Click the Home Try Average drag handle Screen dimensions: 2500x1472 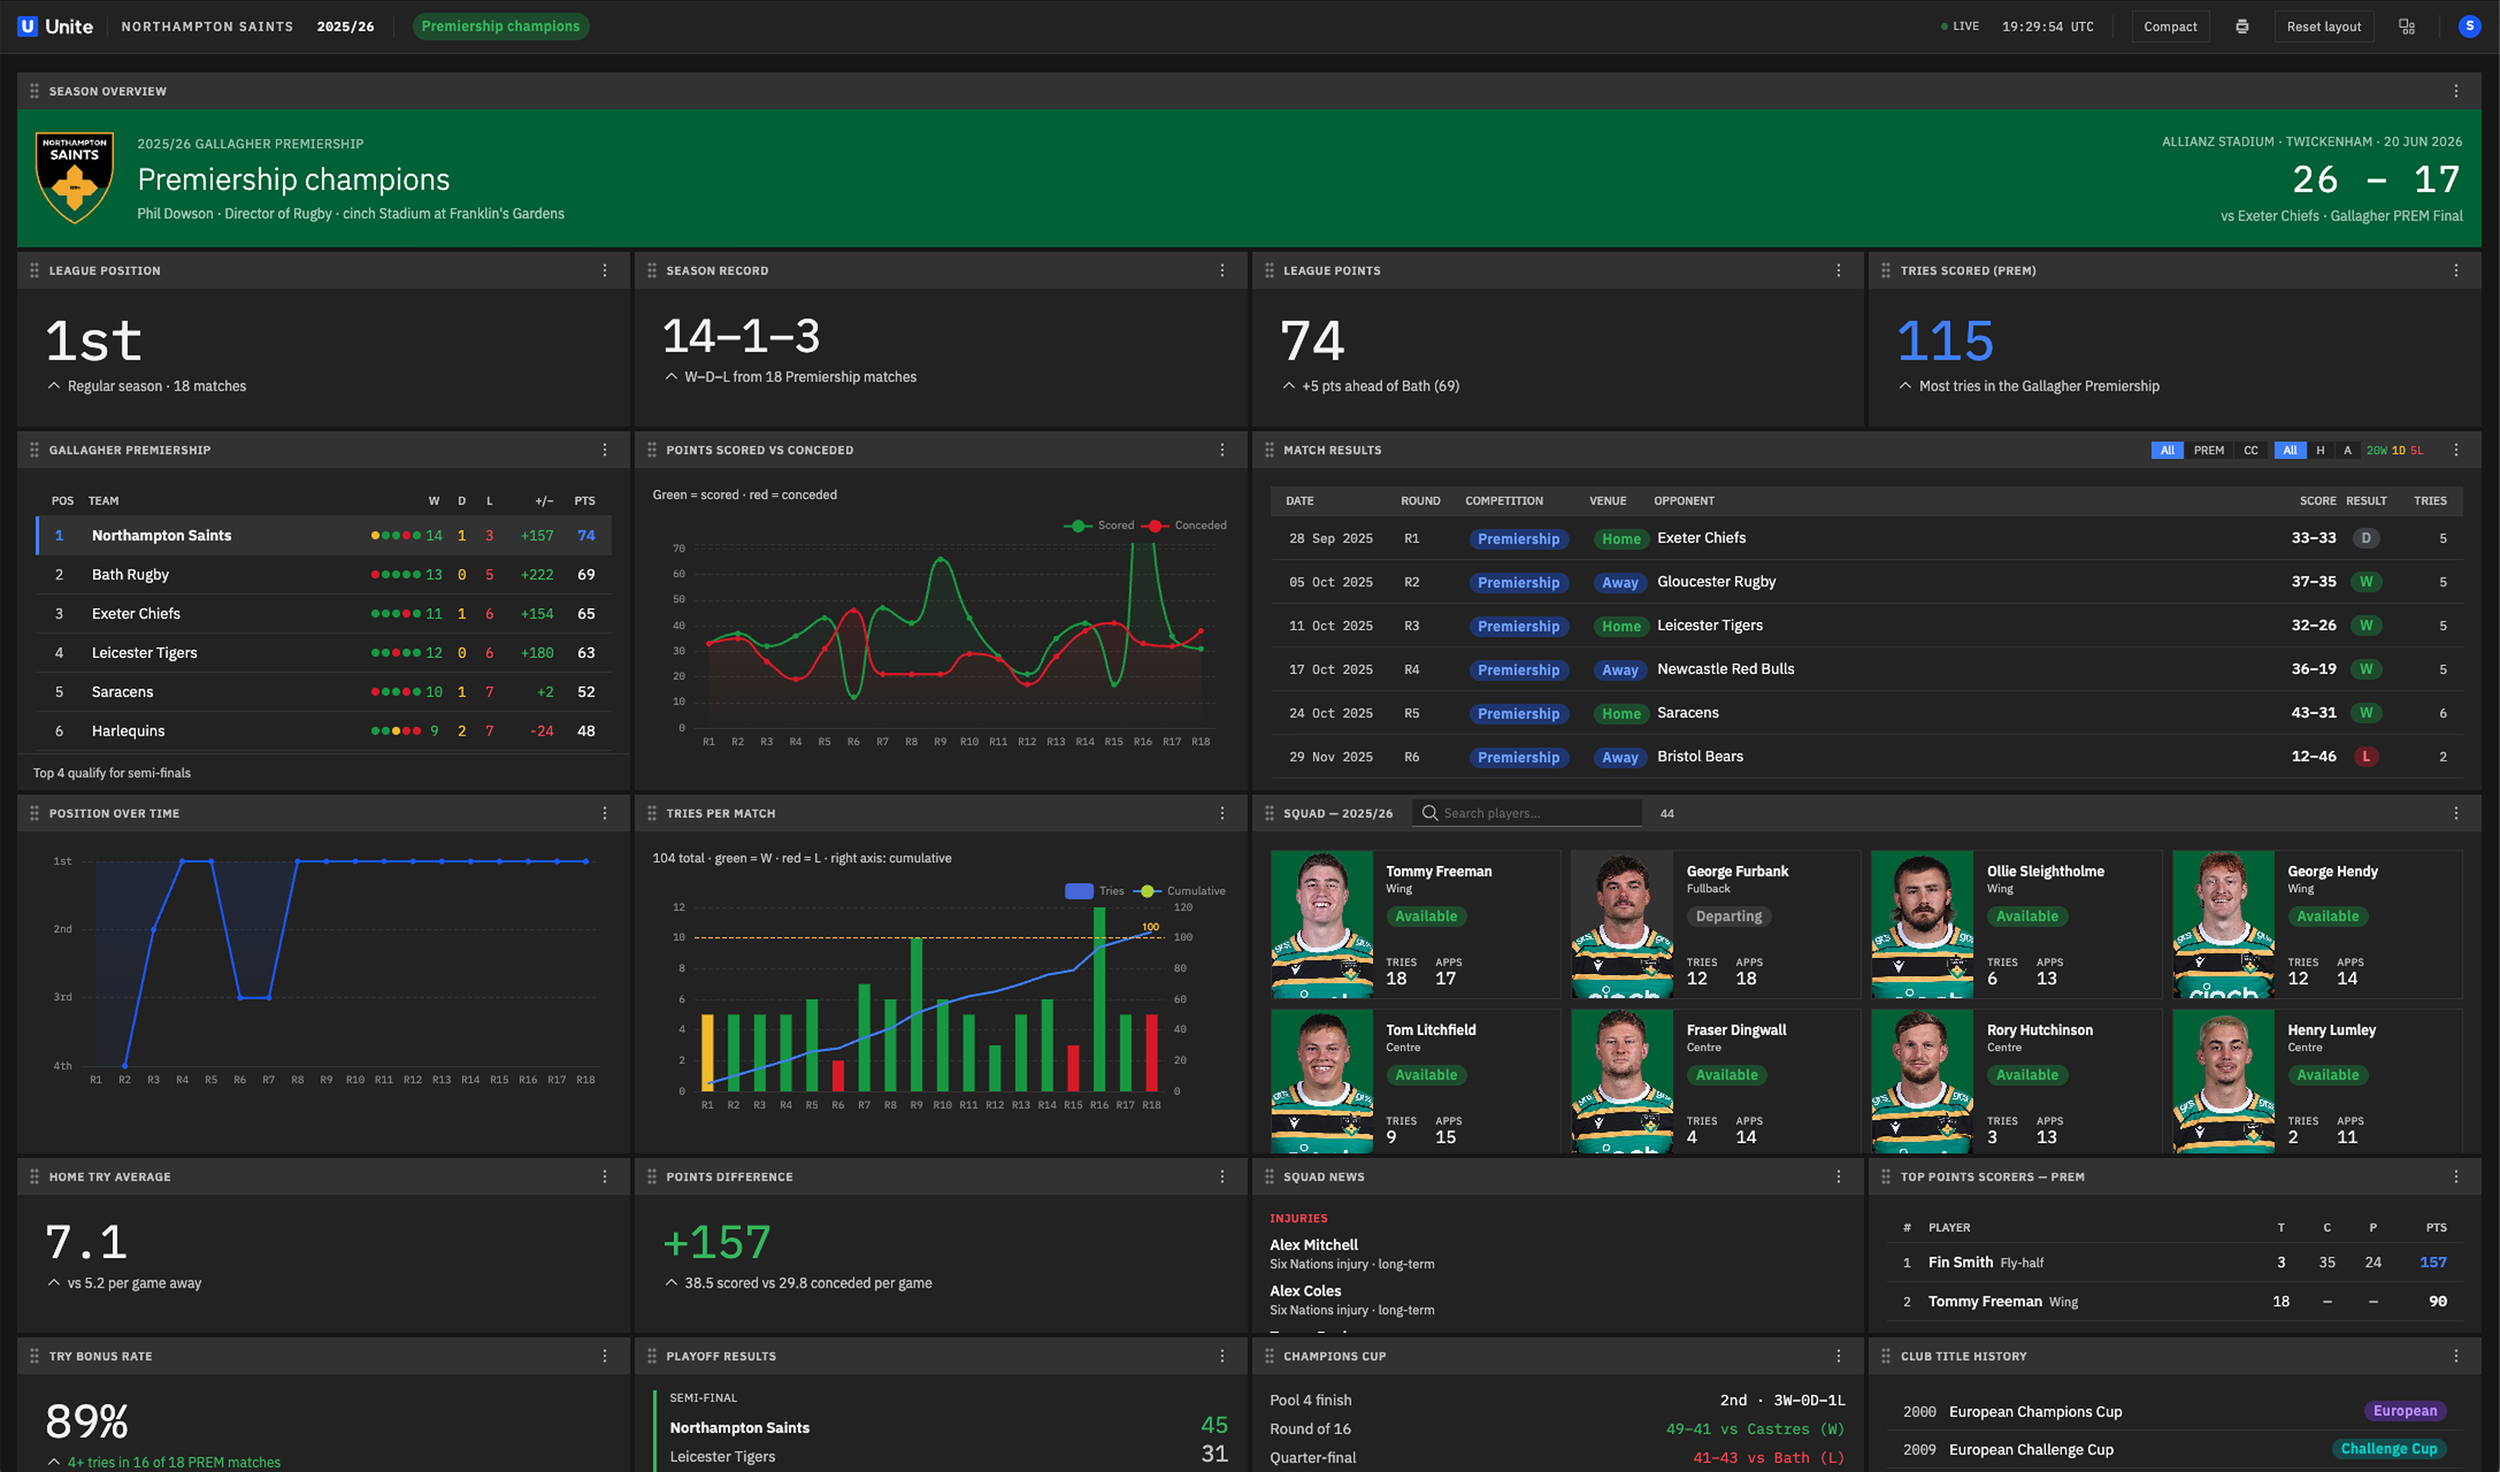tap(34, 1177)
